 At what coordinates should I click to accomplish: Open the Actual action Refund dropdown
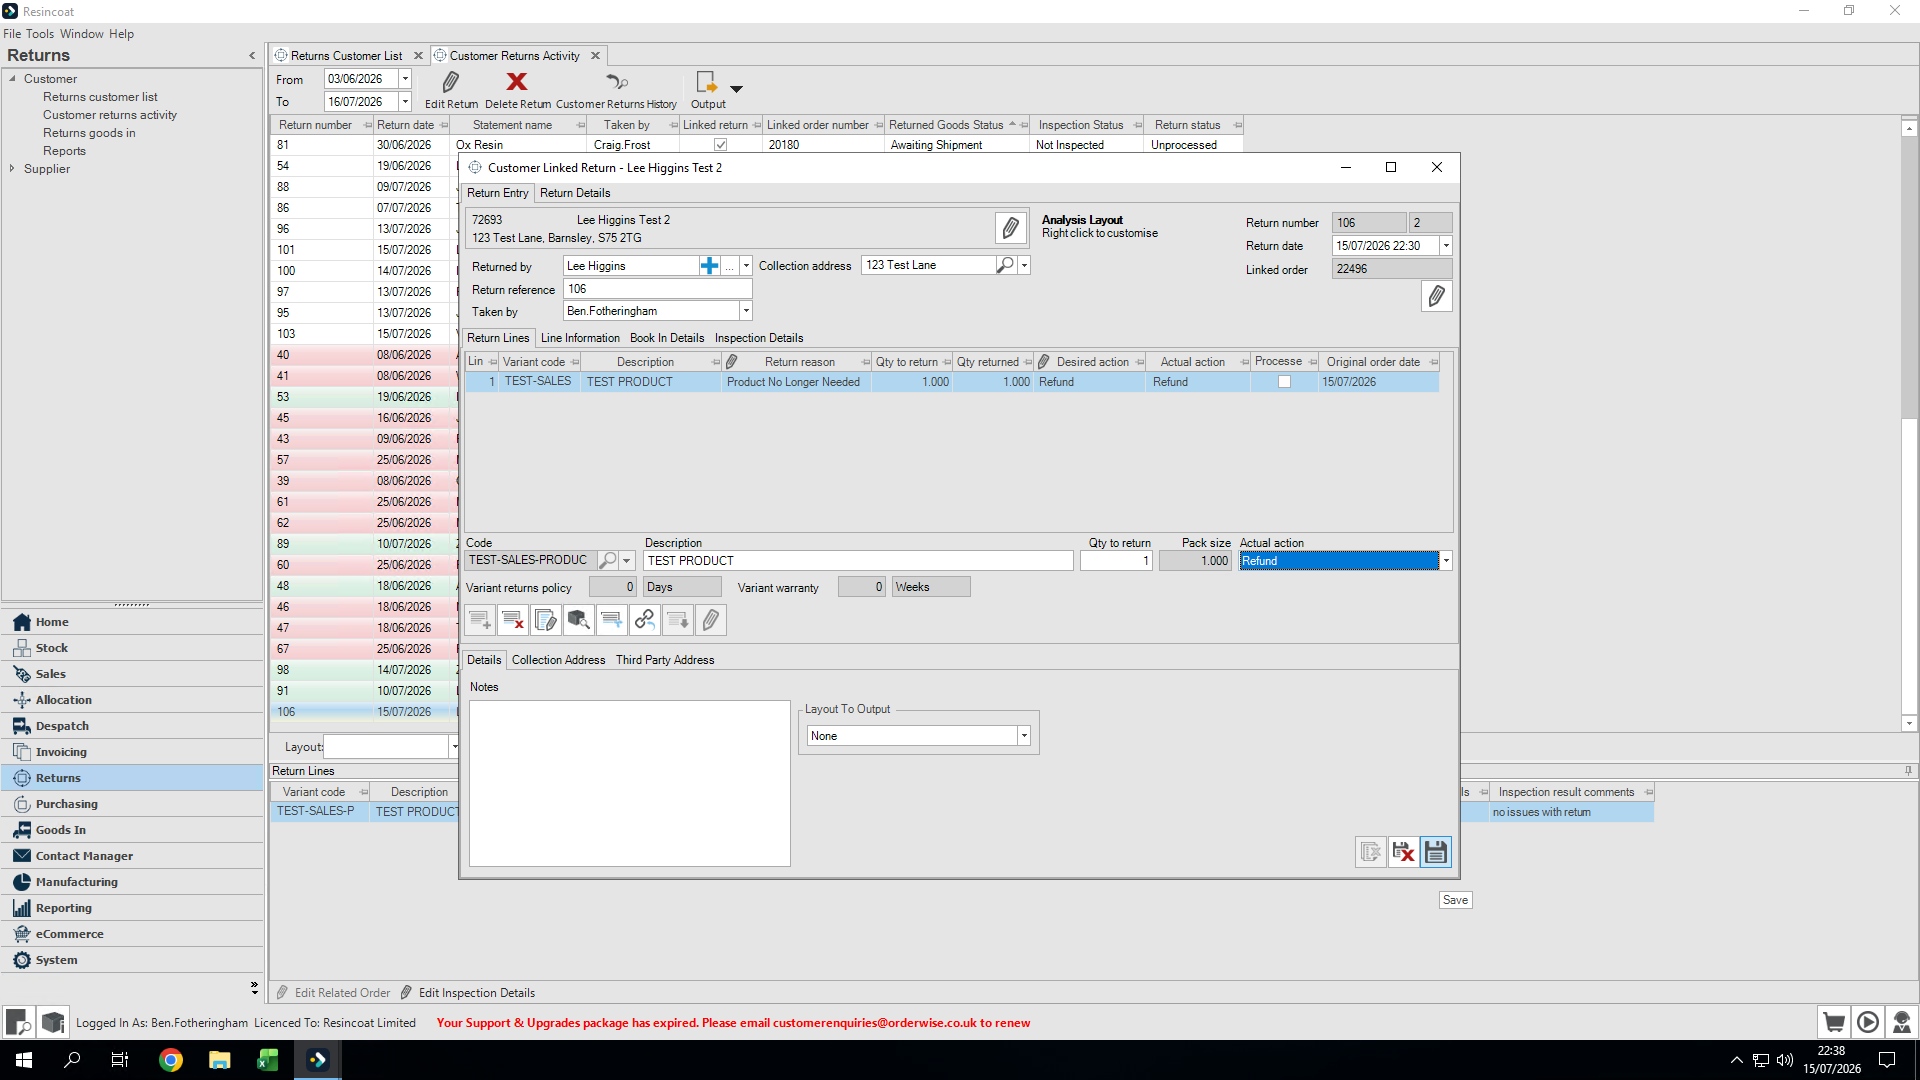pyautogui.click(x=1446, y=561)
